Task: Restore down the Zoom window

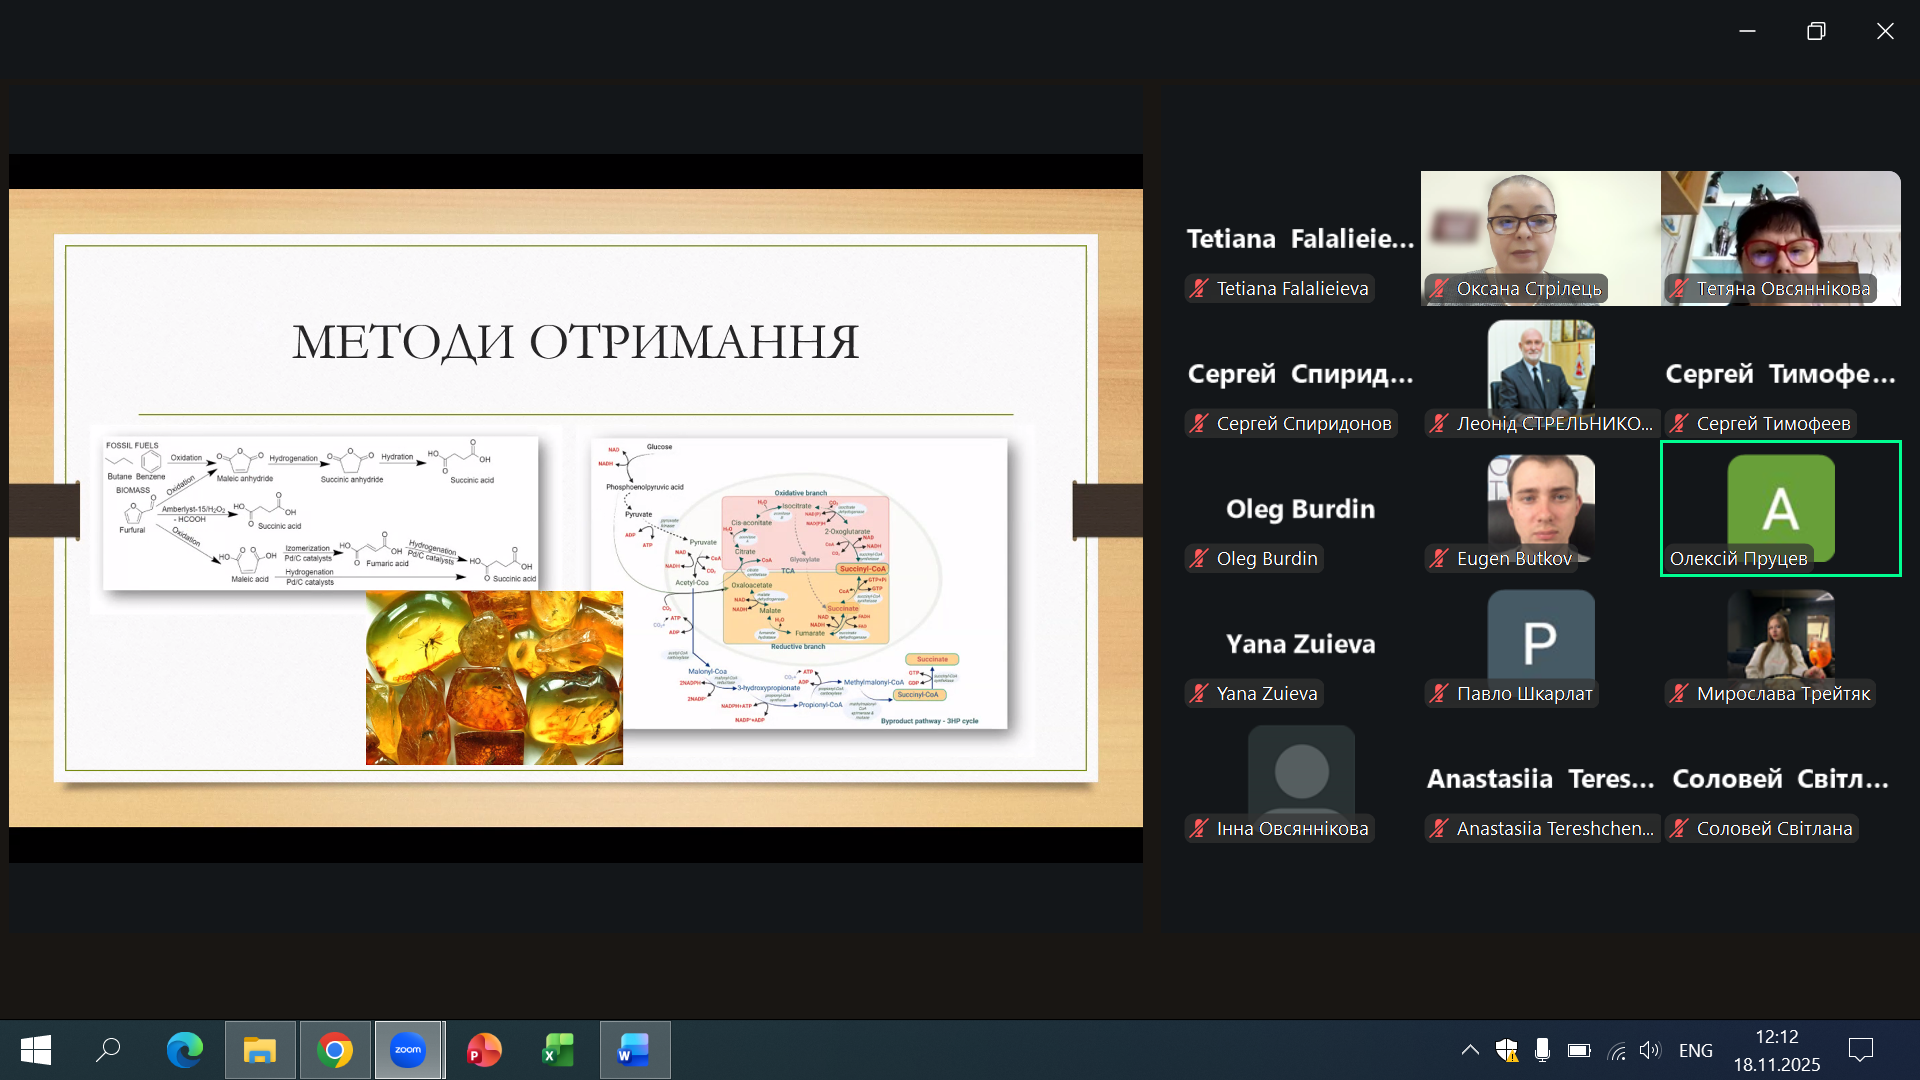Action: (x=1816, y=31)
